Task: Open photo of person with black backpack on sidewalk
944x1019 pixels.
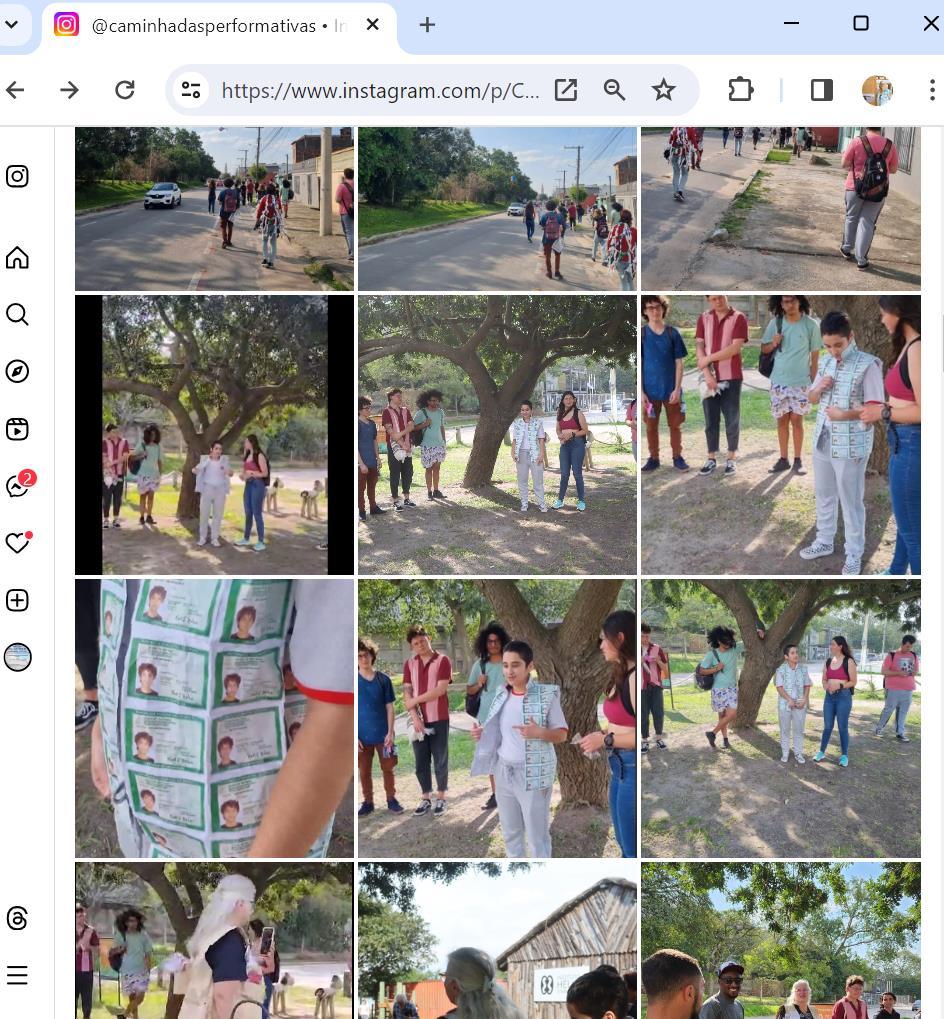Action: [781, 209]
